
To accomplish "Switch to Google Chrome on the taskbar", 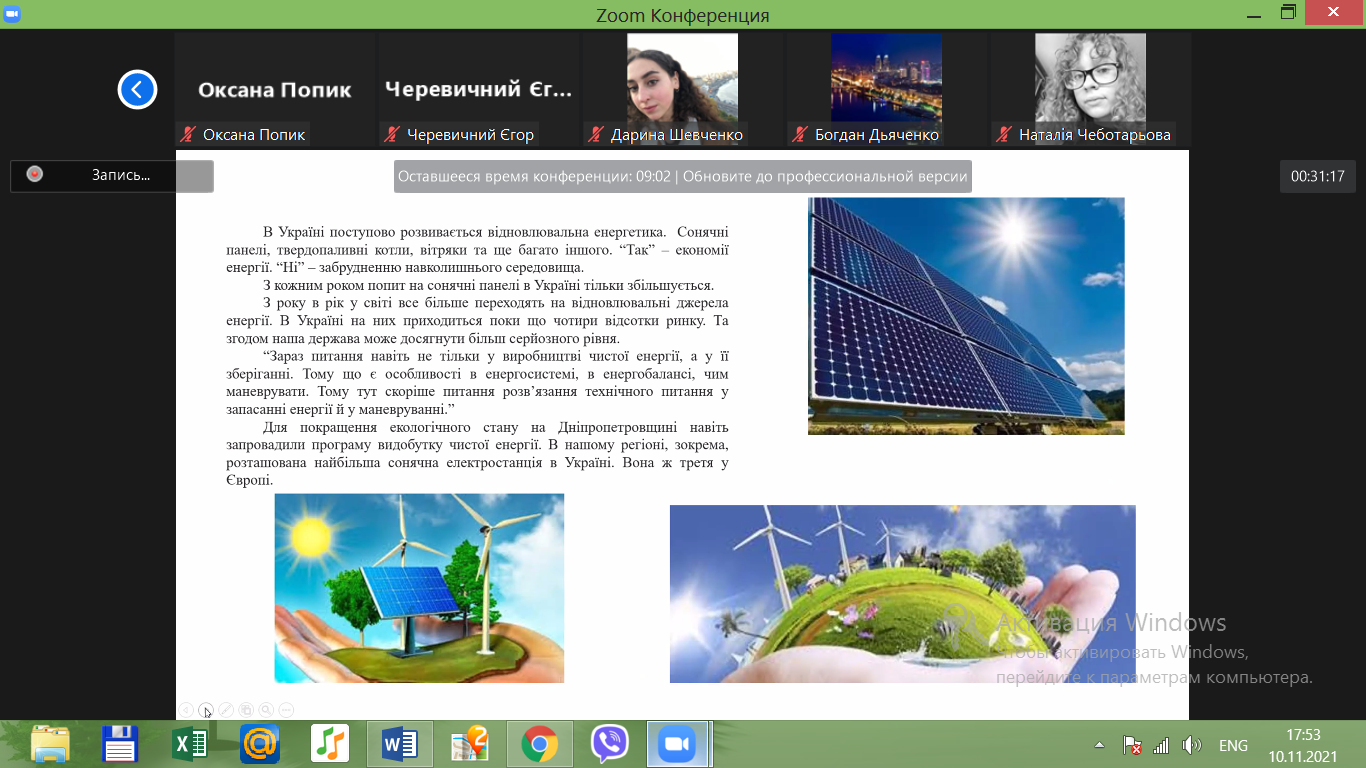I will point(539,744).
